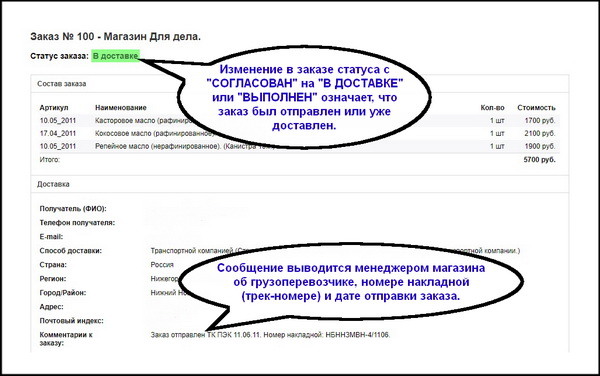Click the 'Доставка' section header
The width and height of the screenshot is (600, 376).
coord(53,184)
